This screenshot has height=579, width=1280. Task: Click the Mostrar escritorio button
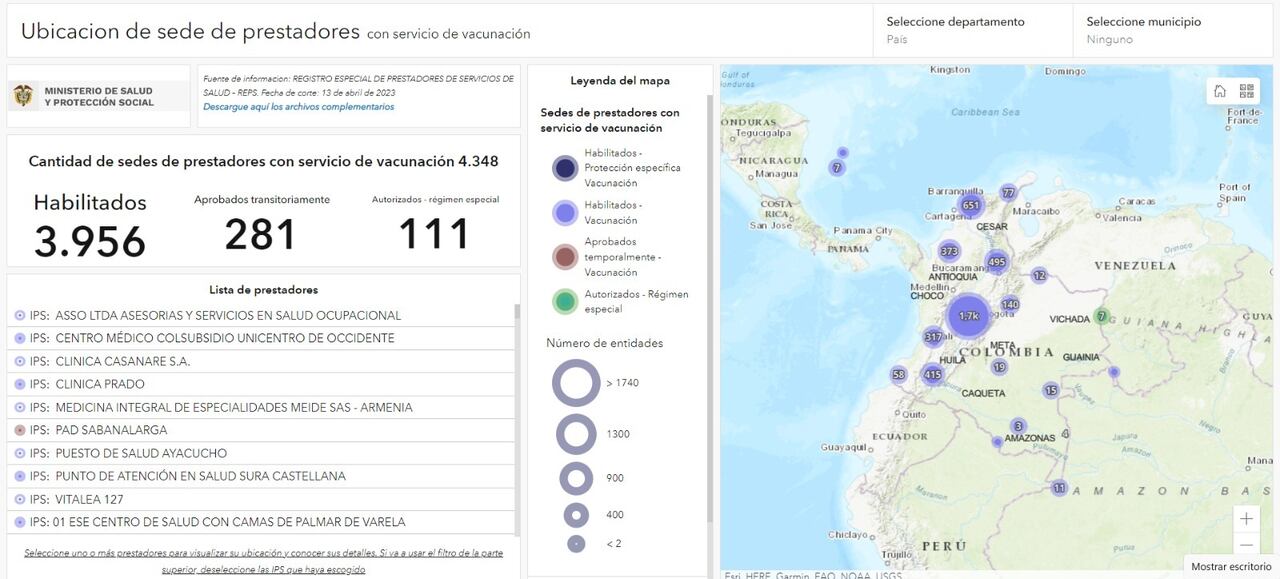tap(1230, 566)
